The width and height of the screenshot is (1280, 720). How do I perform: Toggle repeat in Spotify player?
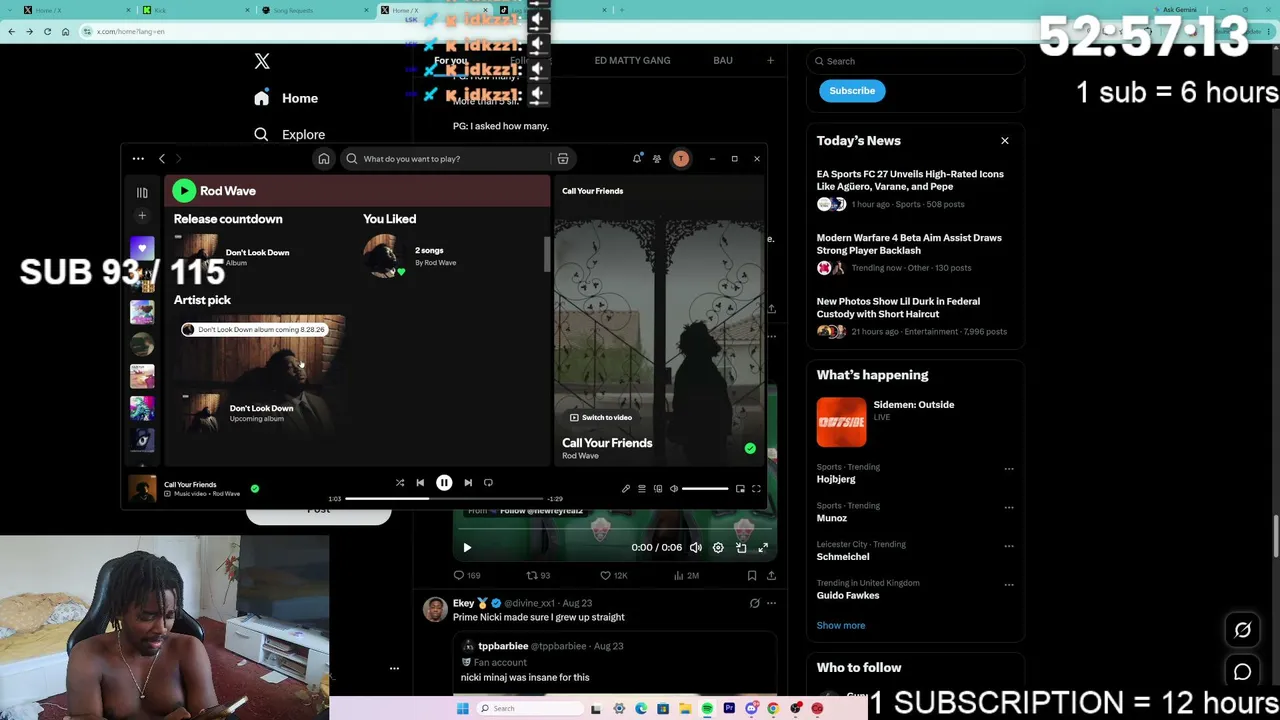tap(488, 483)
